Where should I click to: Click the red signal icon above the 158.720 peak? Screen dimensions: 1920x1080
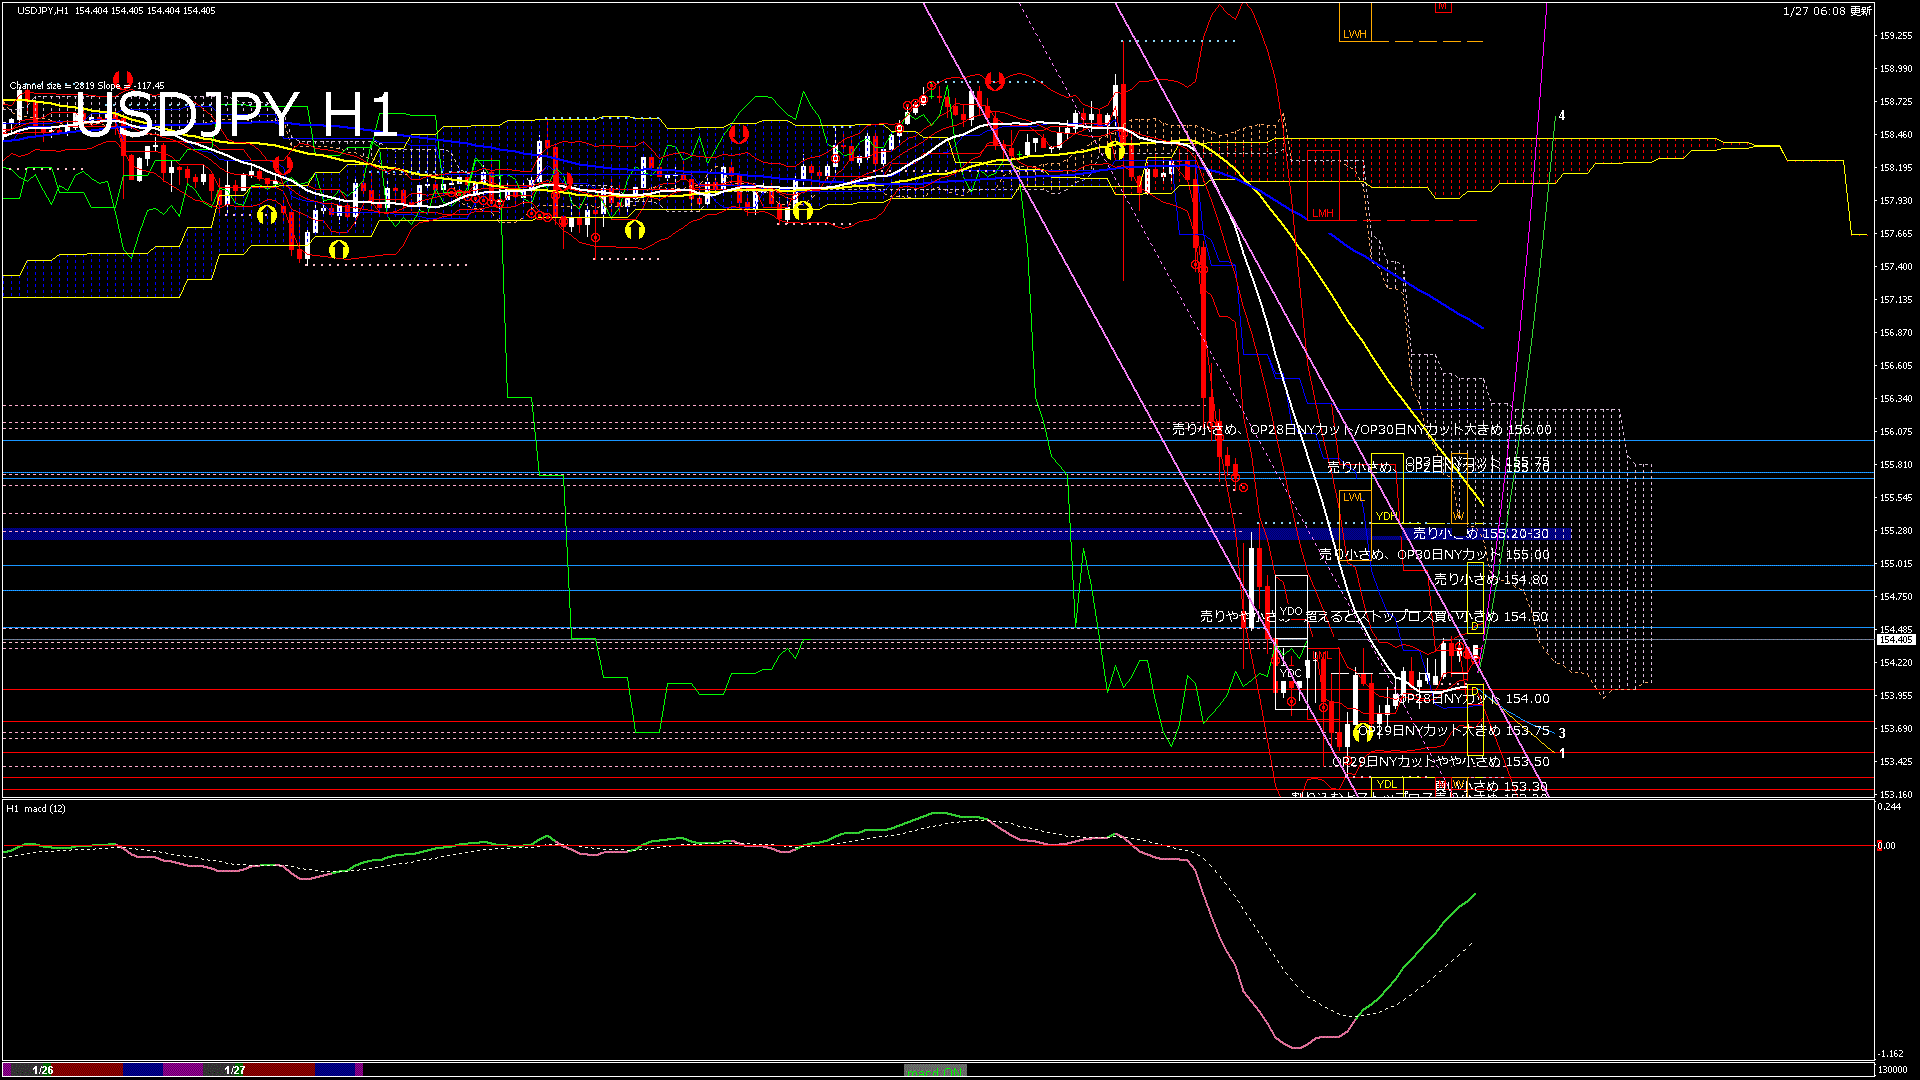pos(993,82)
